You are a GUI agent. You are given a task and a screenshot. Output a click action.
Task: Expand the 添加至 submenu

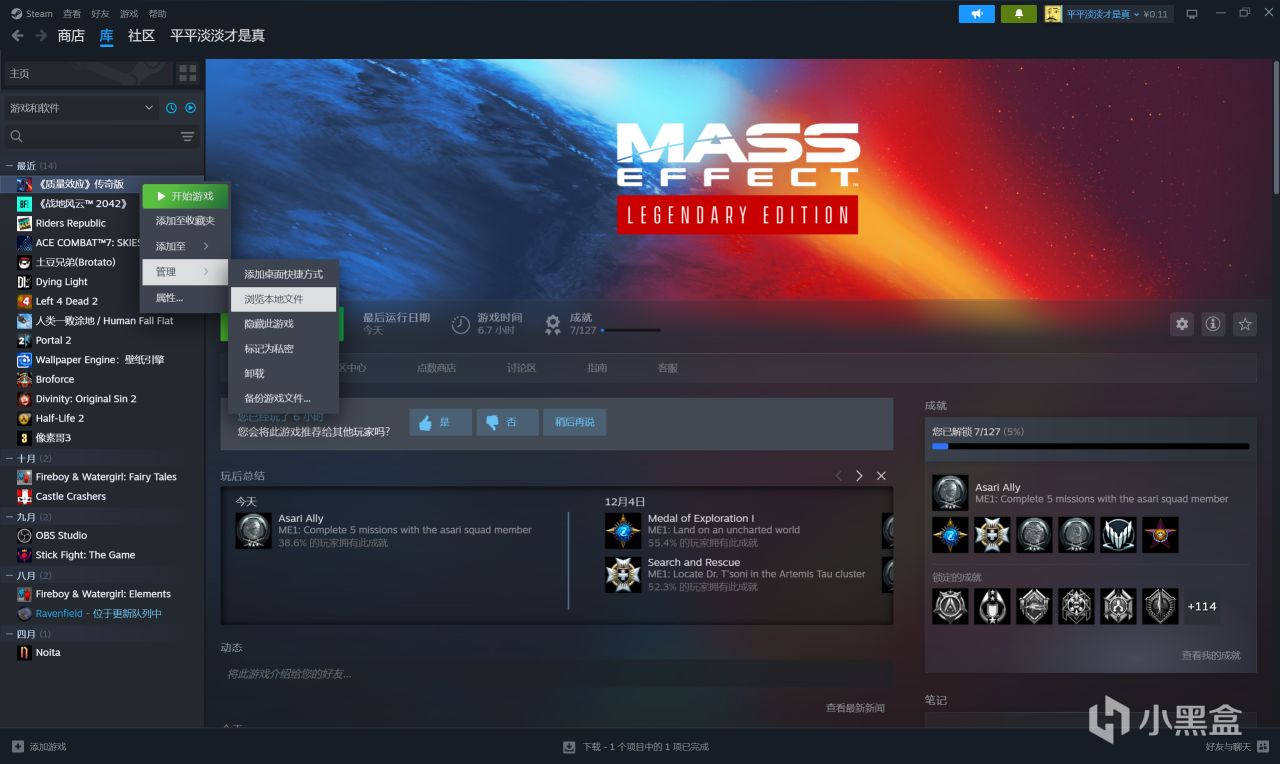tap(185, 246)
